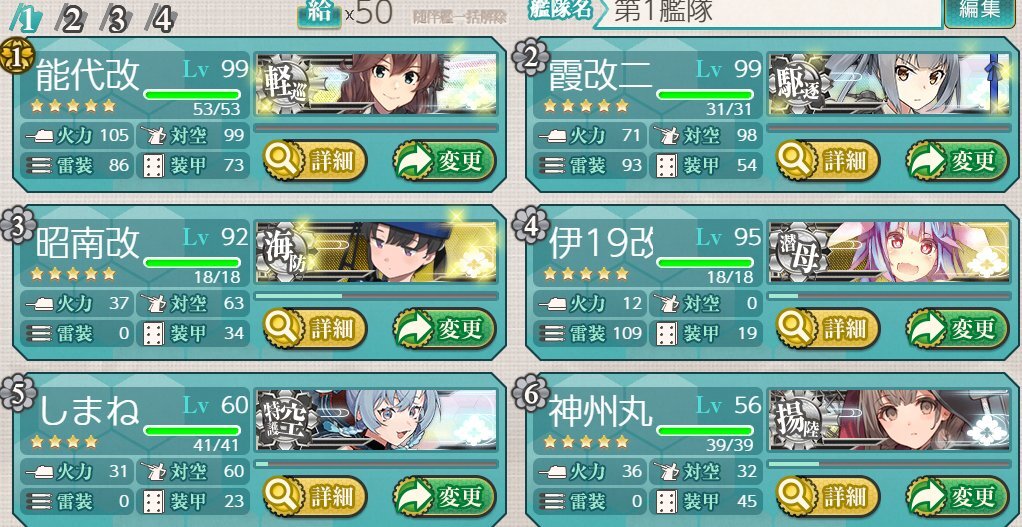1022x527 pixels.
Task: Click the 給 resupply icon
Action: 319,14
